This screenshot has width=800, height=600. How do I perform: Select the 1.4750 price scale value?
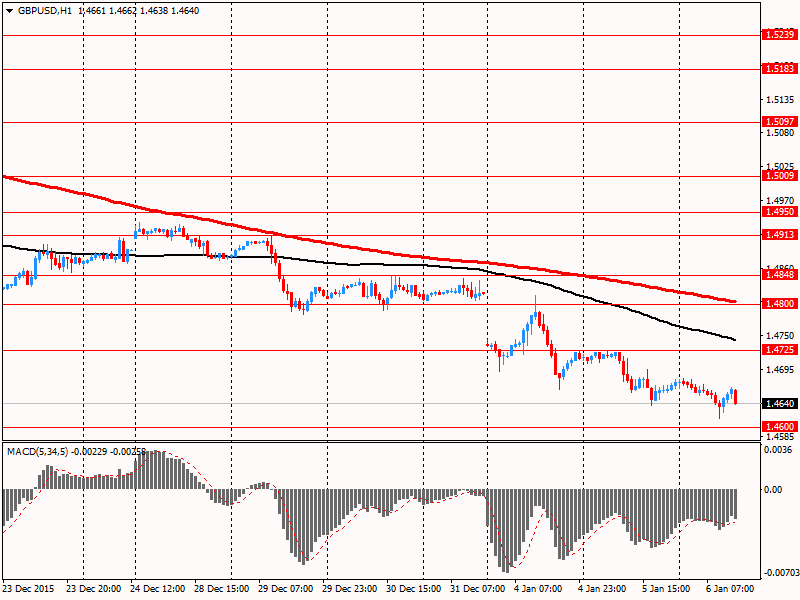coord(781,336)
